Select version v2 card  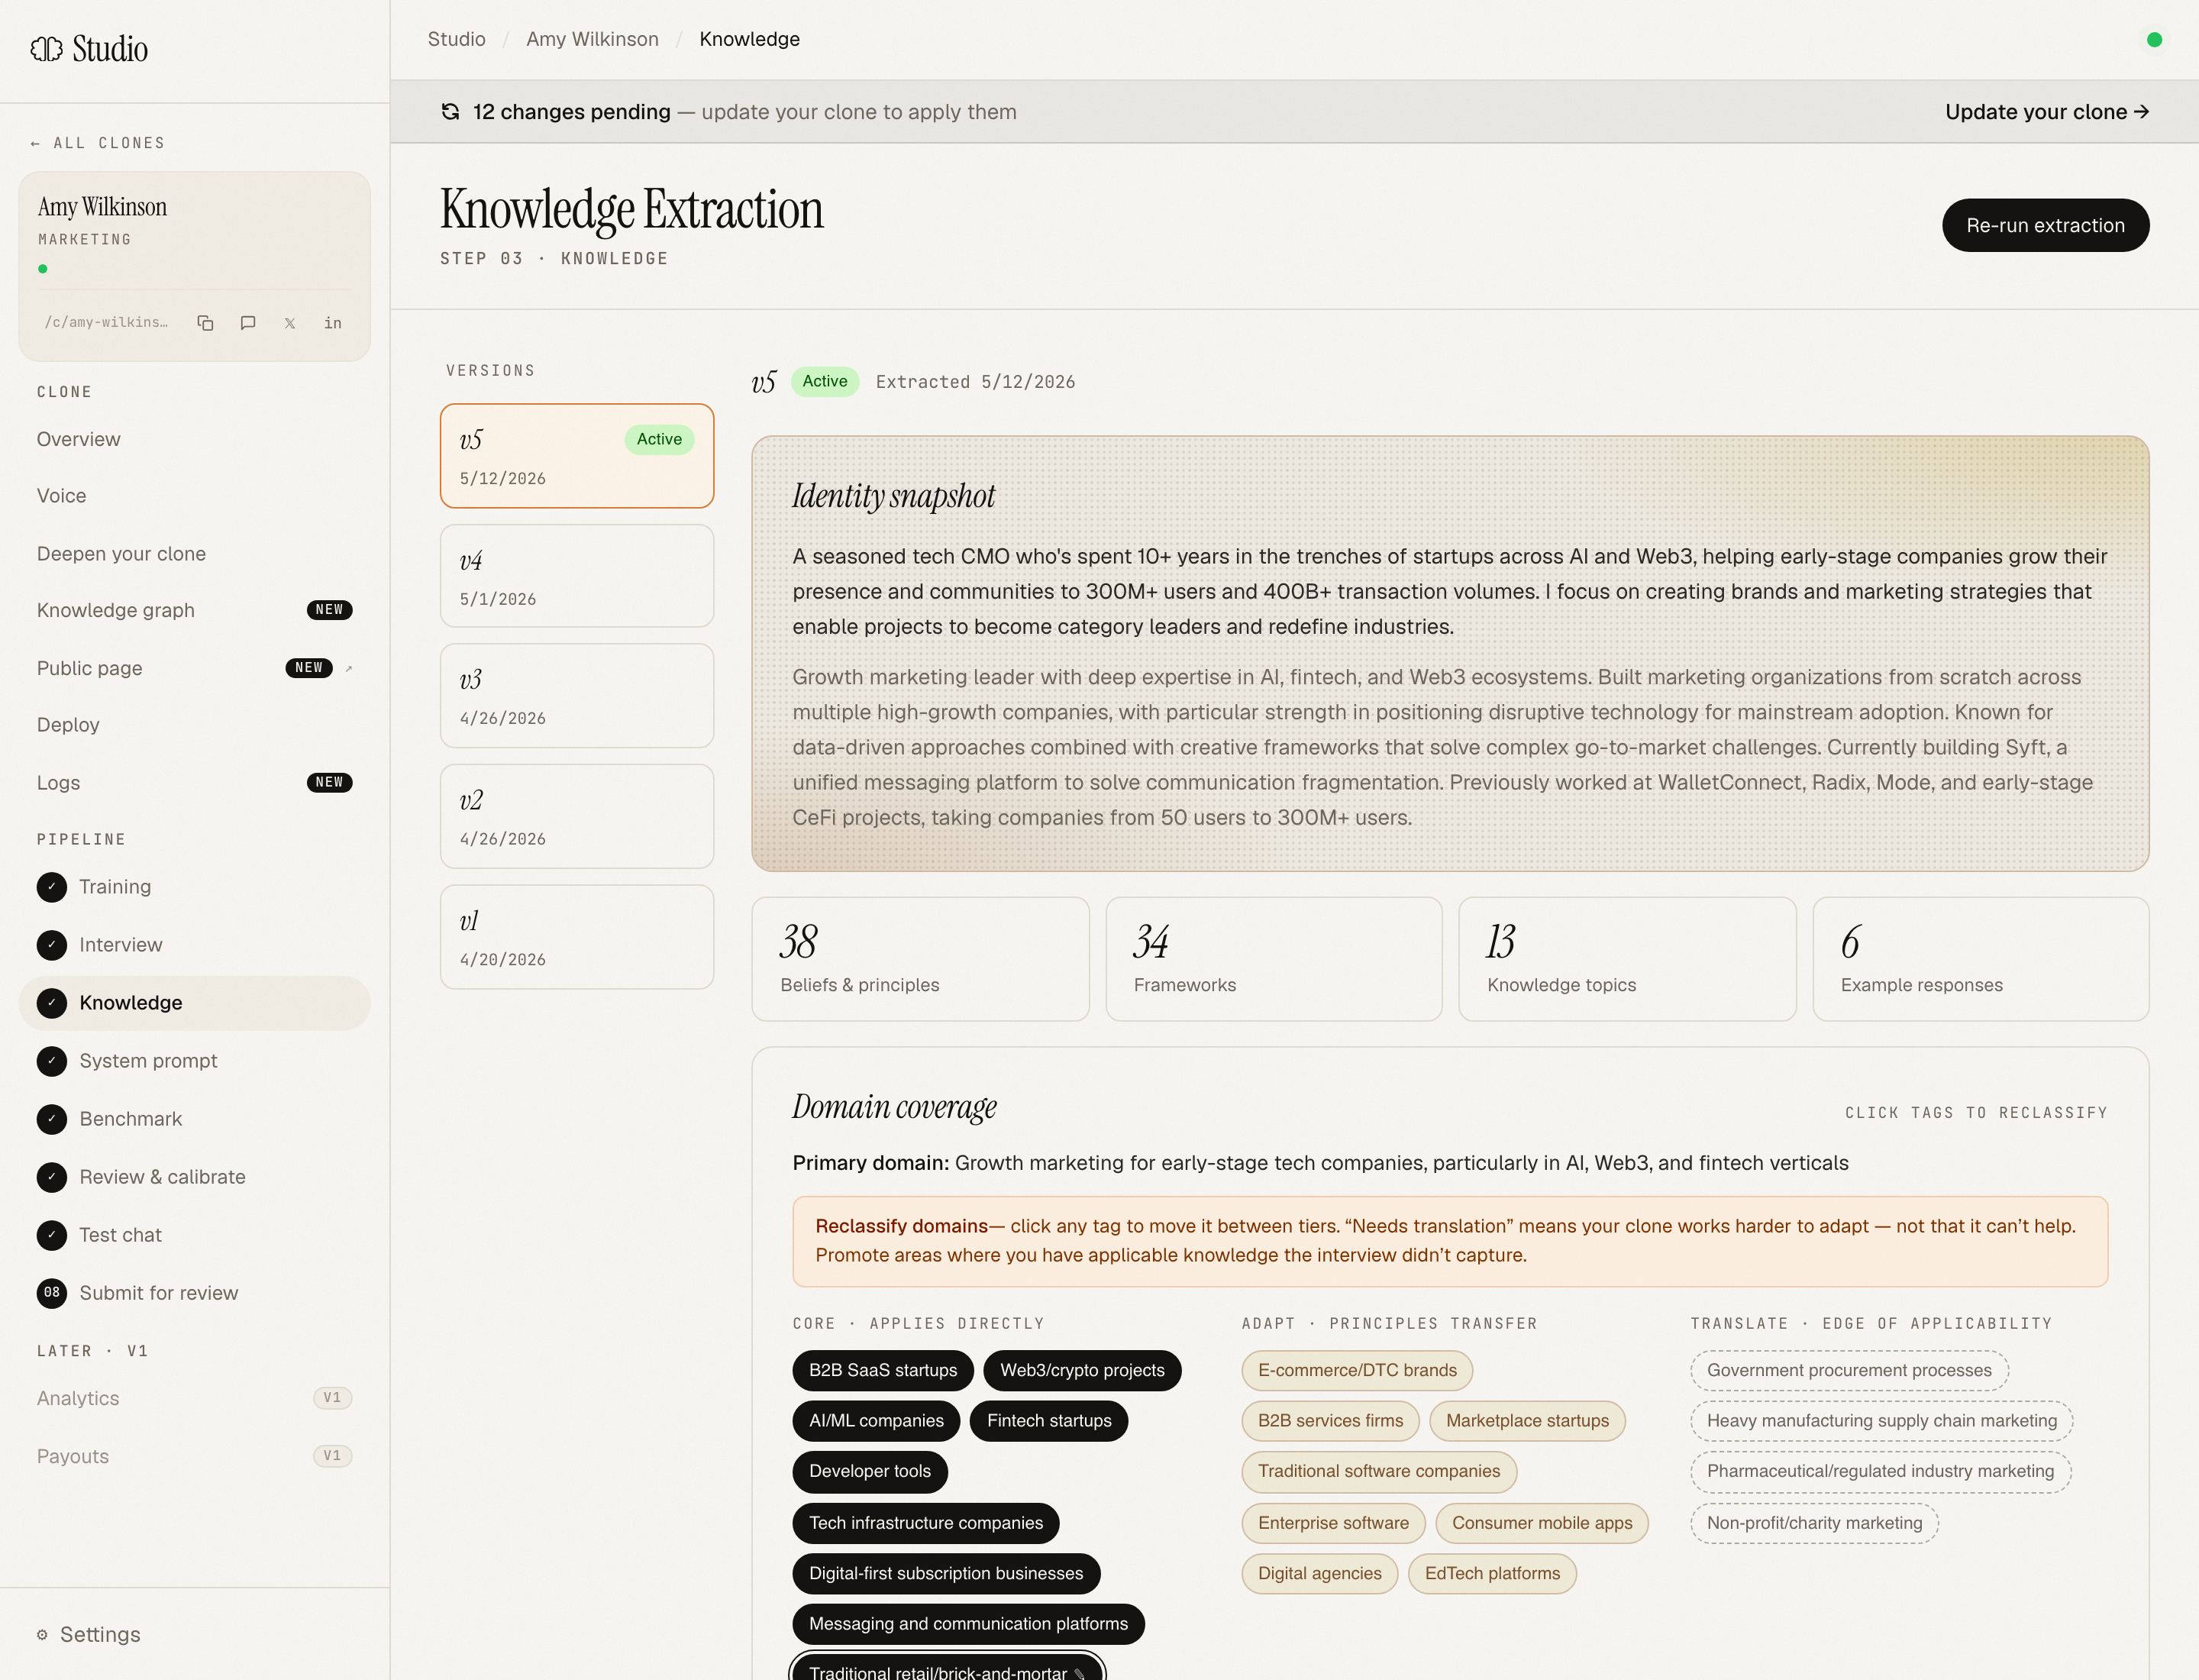(577, 816)
